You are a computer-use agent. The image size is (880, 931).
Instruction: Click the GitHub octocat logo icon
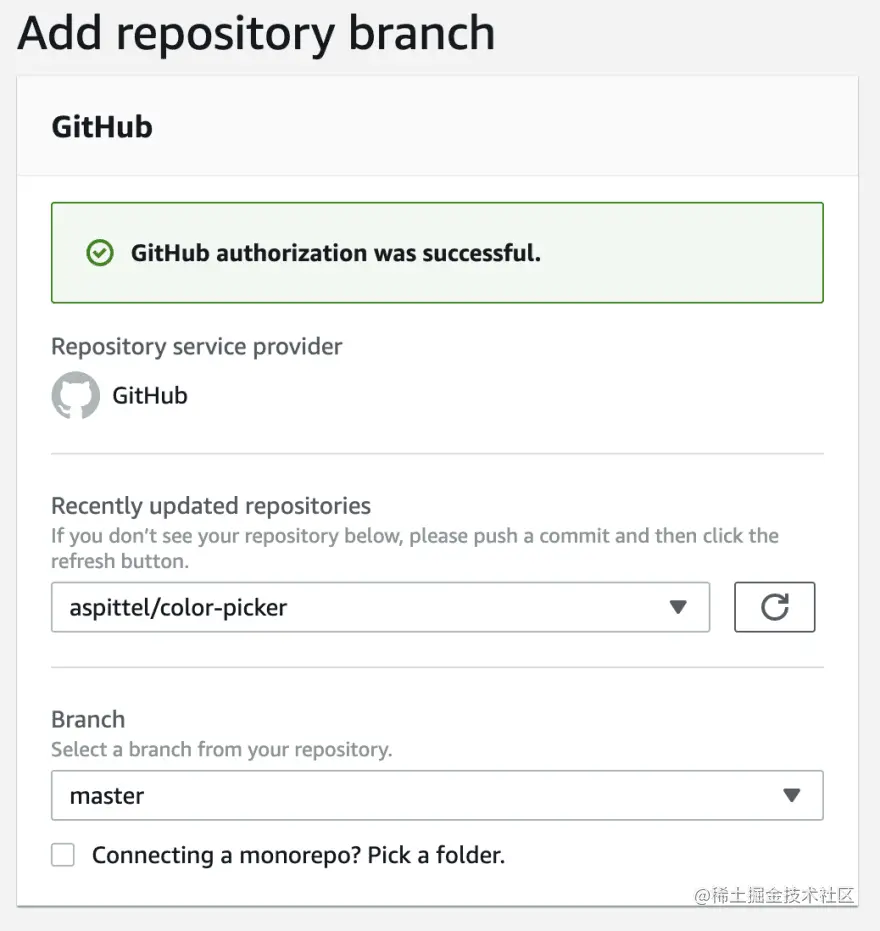(75, 395)
